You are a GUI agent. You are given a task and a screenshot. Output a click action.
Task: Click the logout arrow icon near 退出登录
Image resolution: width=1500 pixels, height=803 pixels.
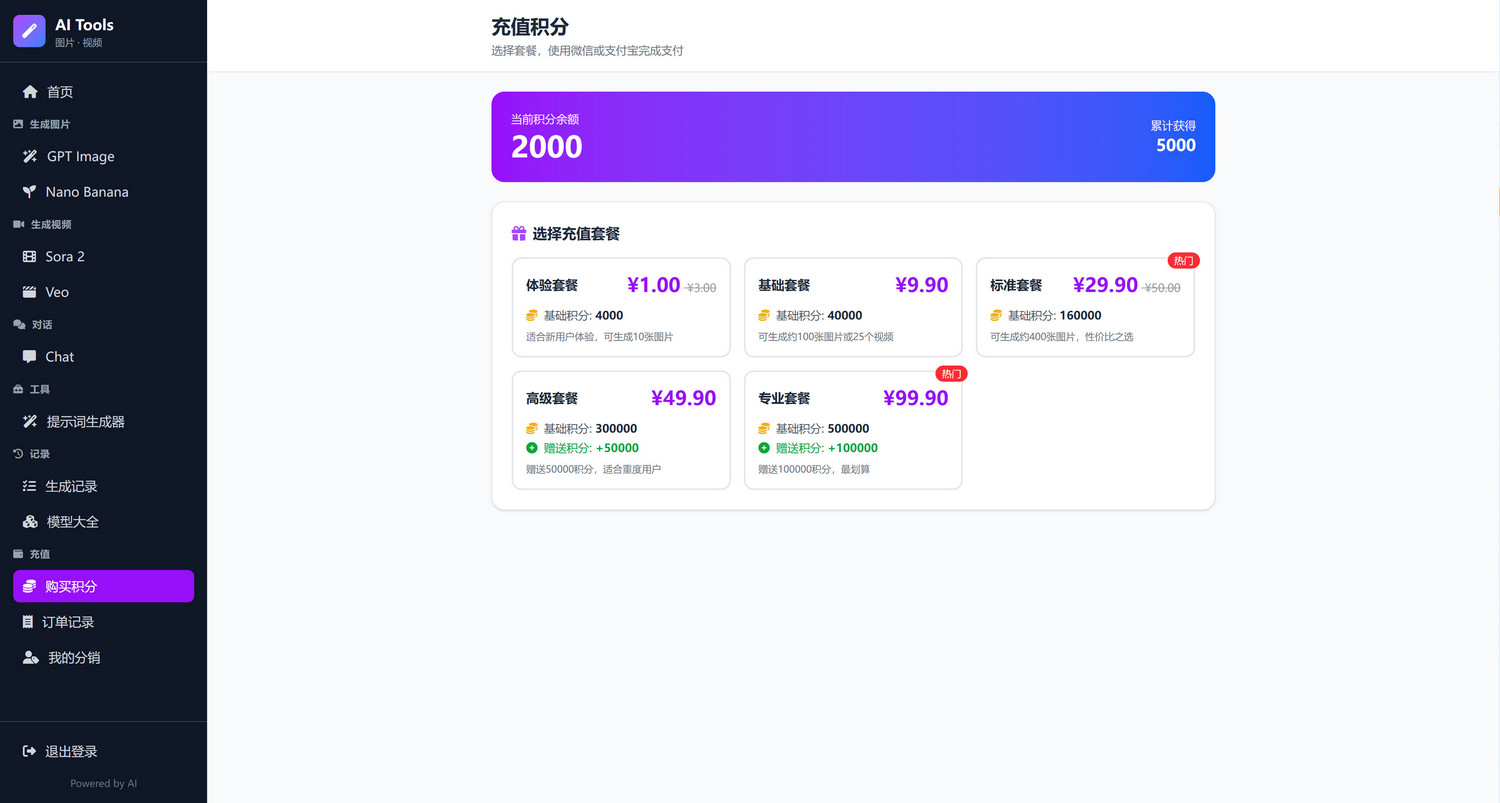point(30,752)
